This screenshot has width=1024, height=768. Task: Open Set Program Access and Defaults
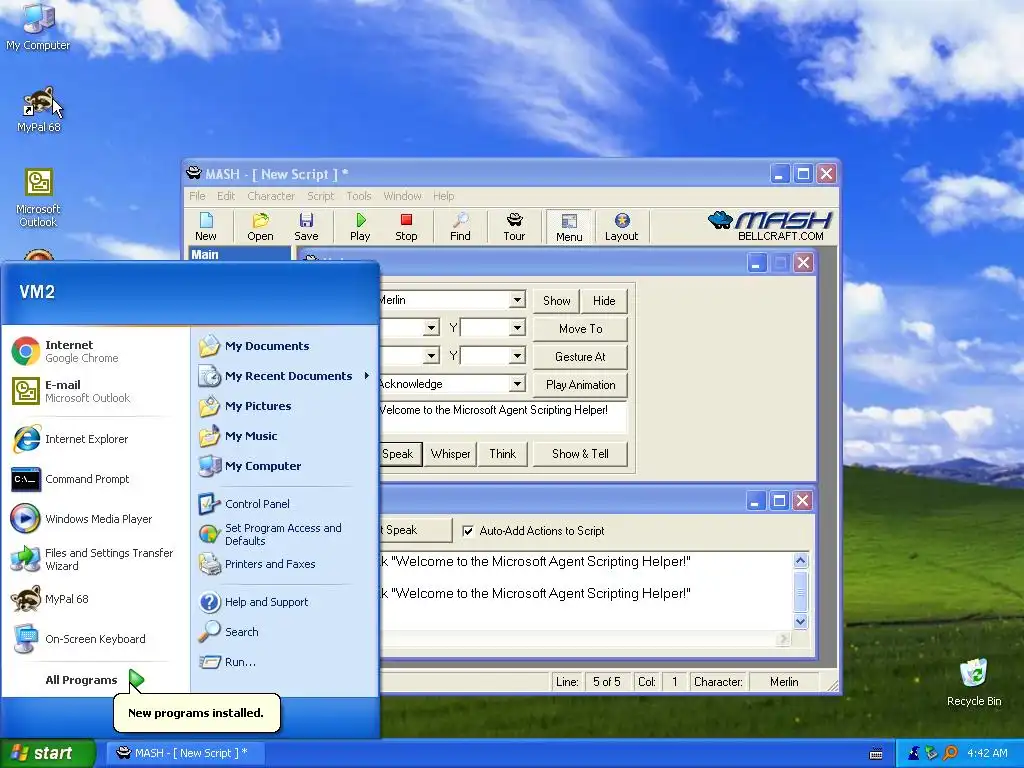tap(285, 534)
